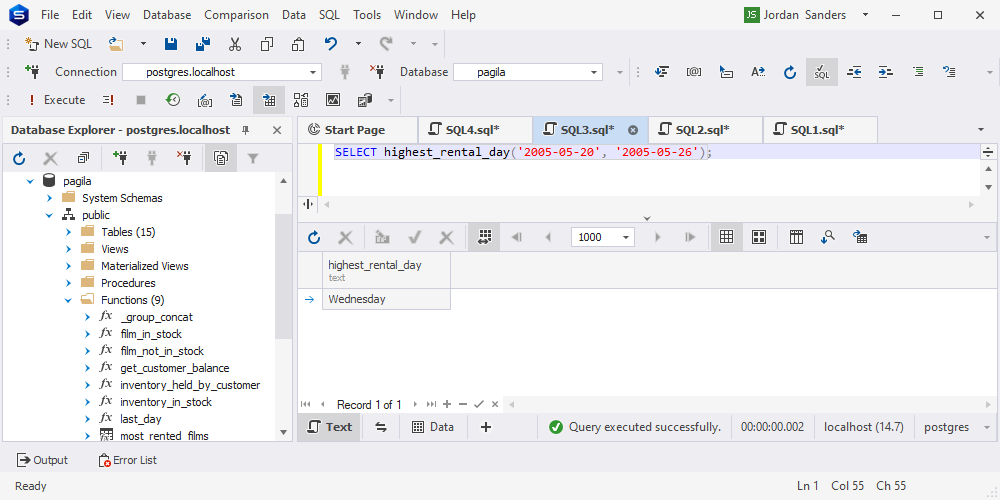Click the New SQL button

click(58, 44)
